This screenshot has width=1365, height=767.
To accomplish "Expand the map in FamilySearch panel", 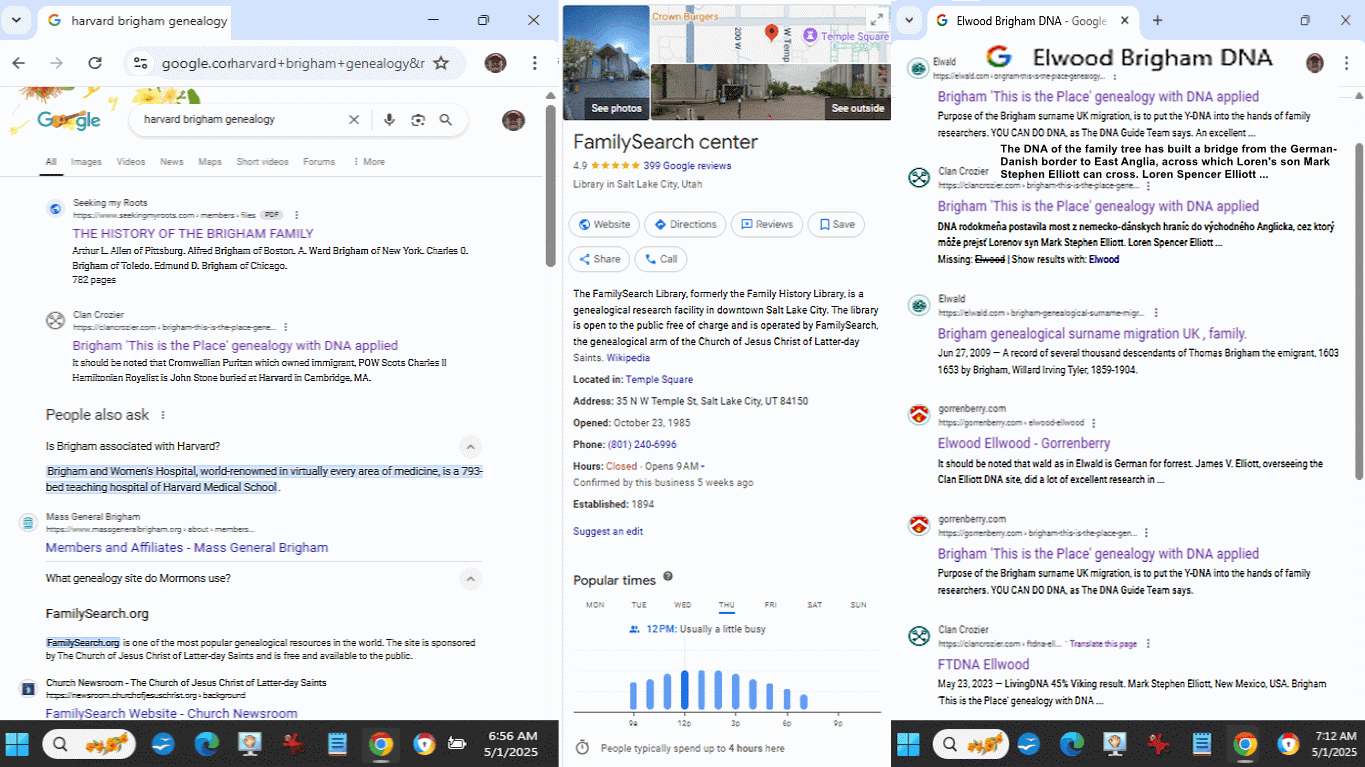I will (x=877, y=19).
